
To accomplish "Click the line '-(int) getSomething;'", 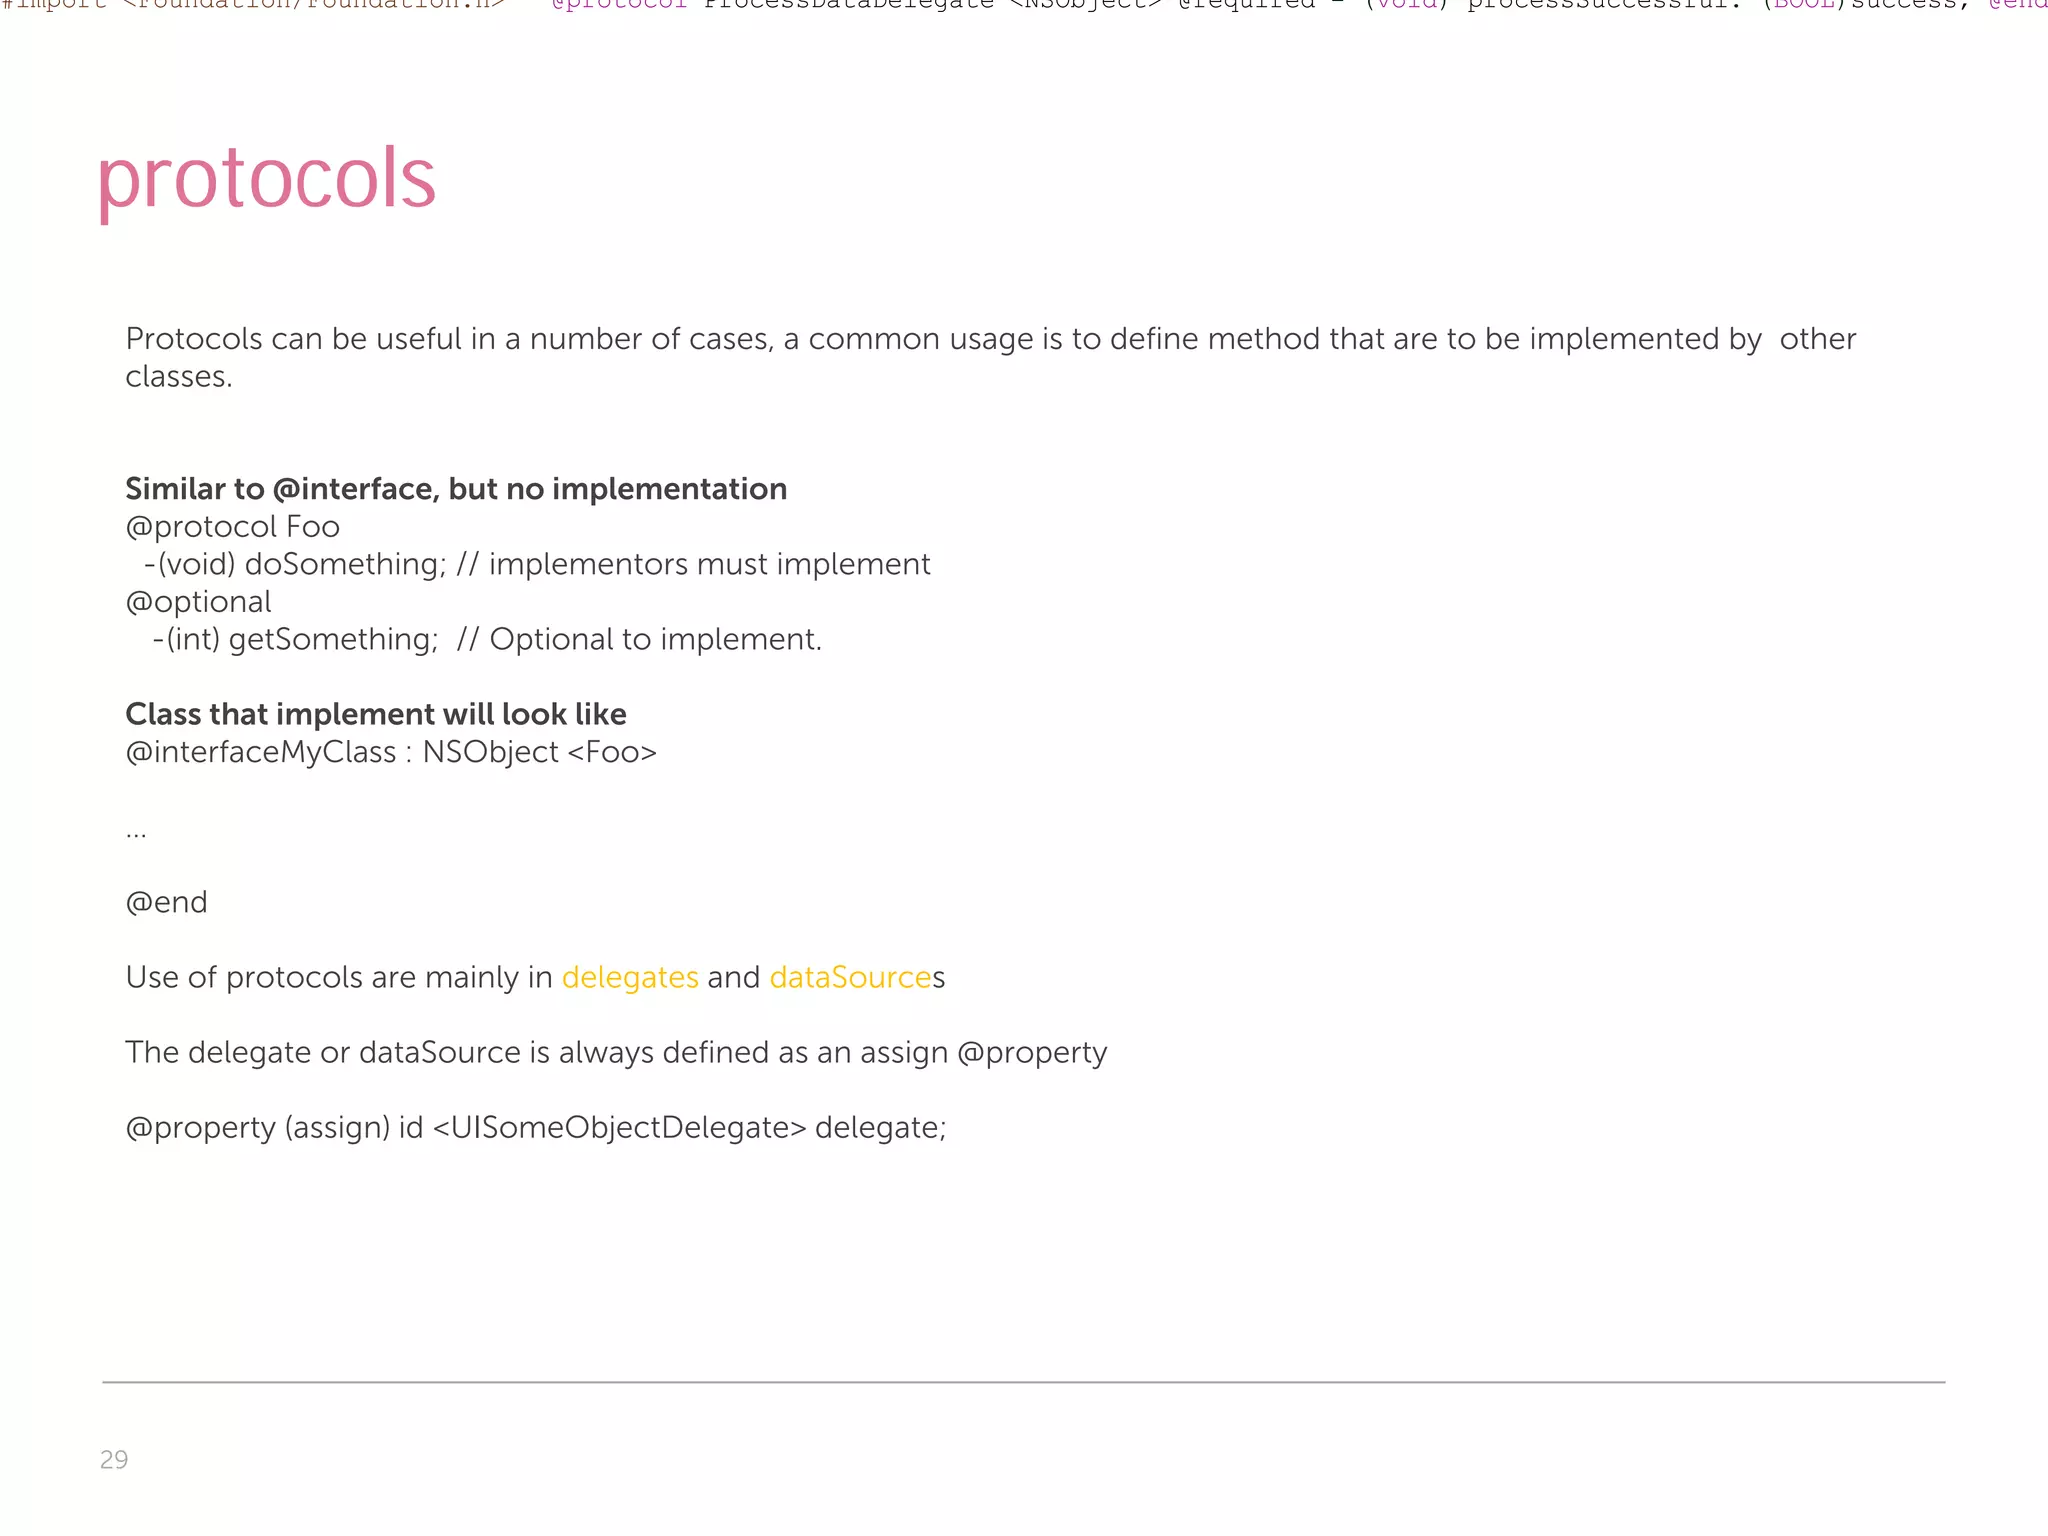I will click(487, 640).
